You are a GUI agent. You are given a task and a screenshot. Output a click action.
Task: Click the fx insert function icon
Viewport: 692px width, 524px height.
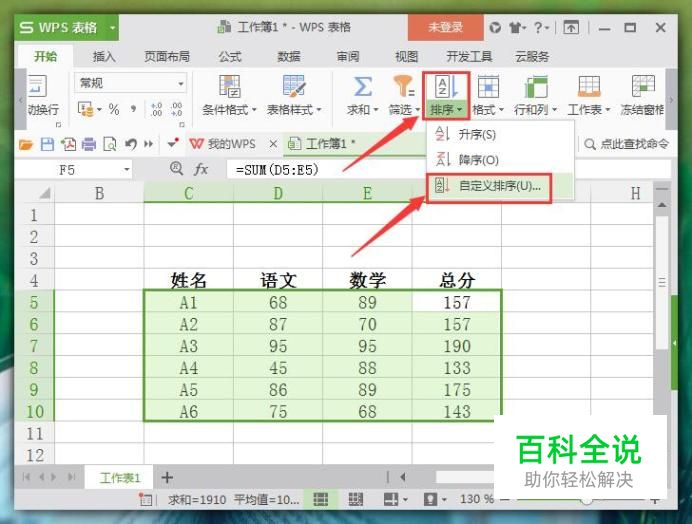click(x=201, y=169)
